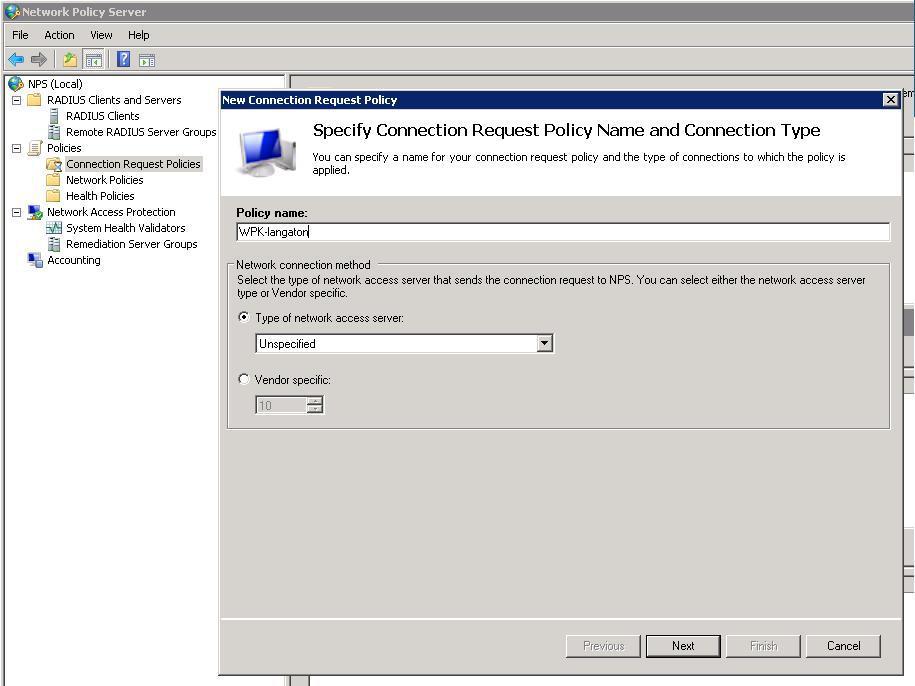This screenshot has height=686, width=915.
Task: Select Network Access Protection tree label
Action: point(111,212)
